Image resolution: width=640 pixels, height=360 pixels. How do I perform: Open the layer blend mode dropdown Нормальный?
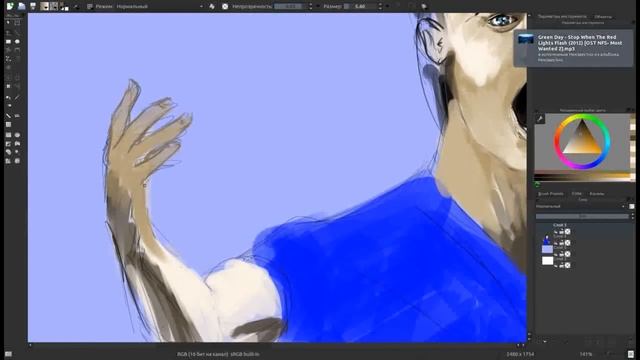pyautogui.click(x=580, y=207)
